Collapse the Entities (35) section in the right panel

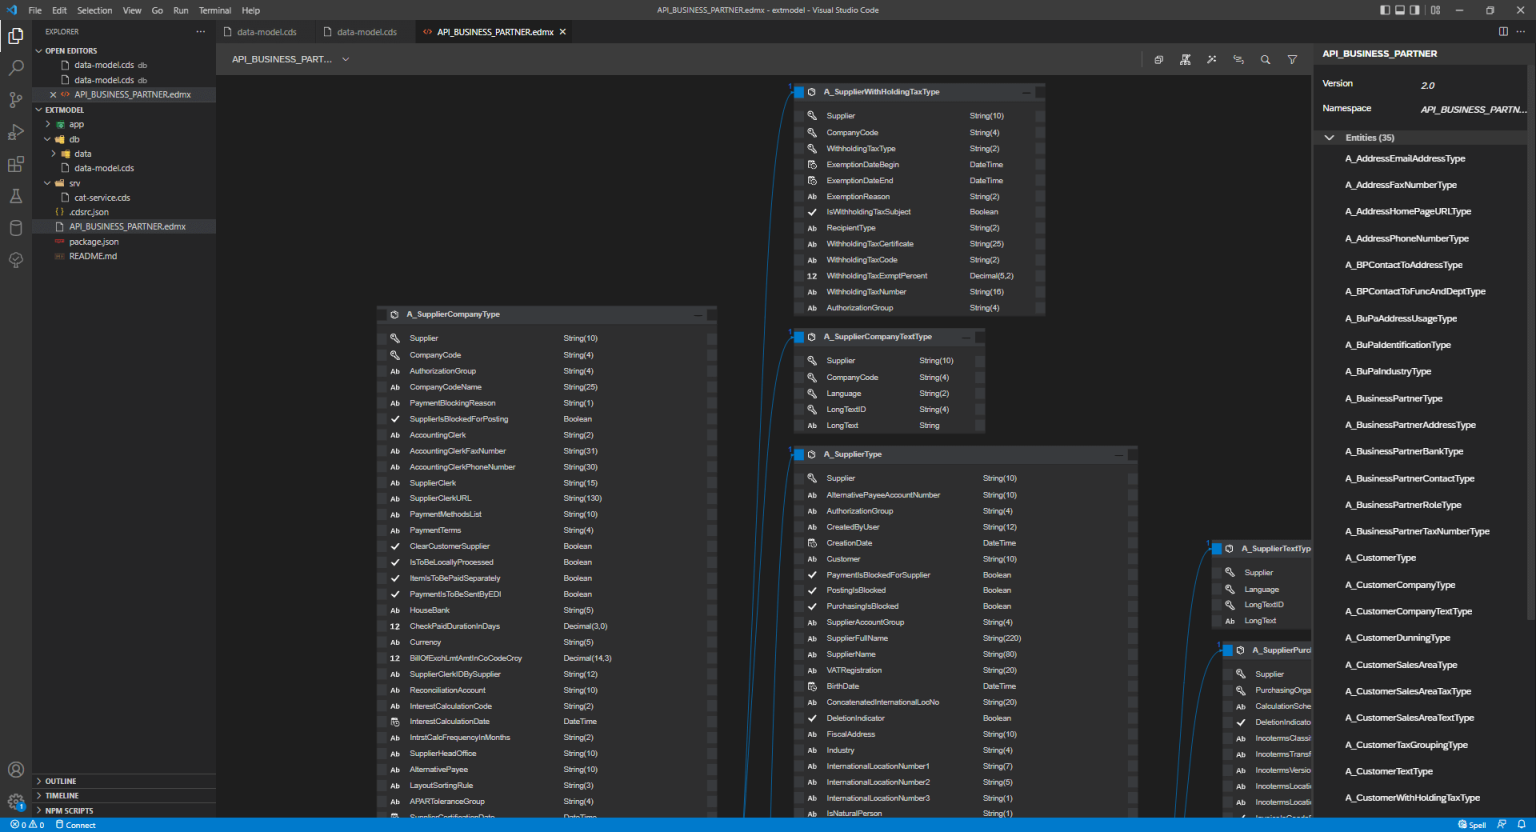coord(1329,137)
